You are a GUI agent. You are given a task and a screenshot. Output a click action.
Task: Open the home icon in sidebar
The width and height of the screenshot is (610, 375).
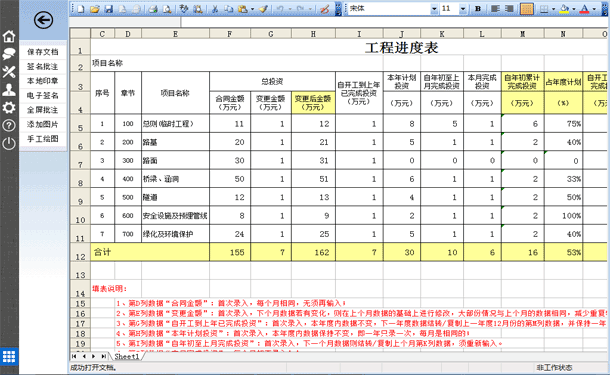click(x=9, y=36)
